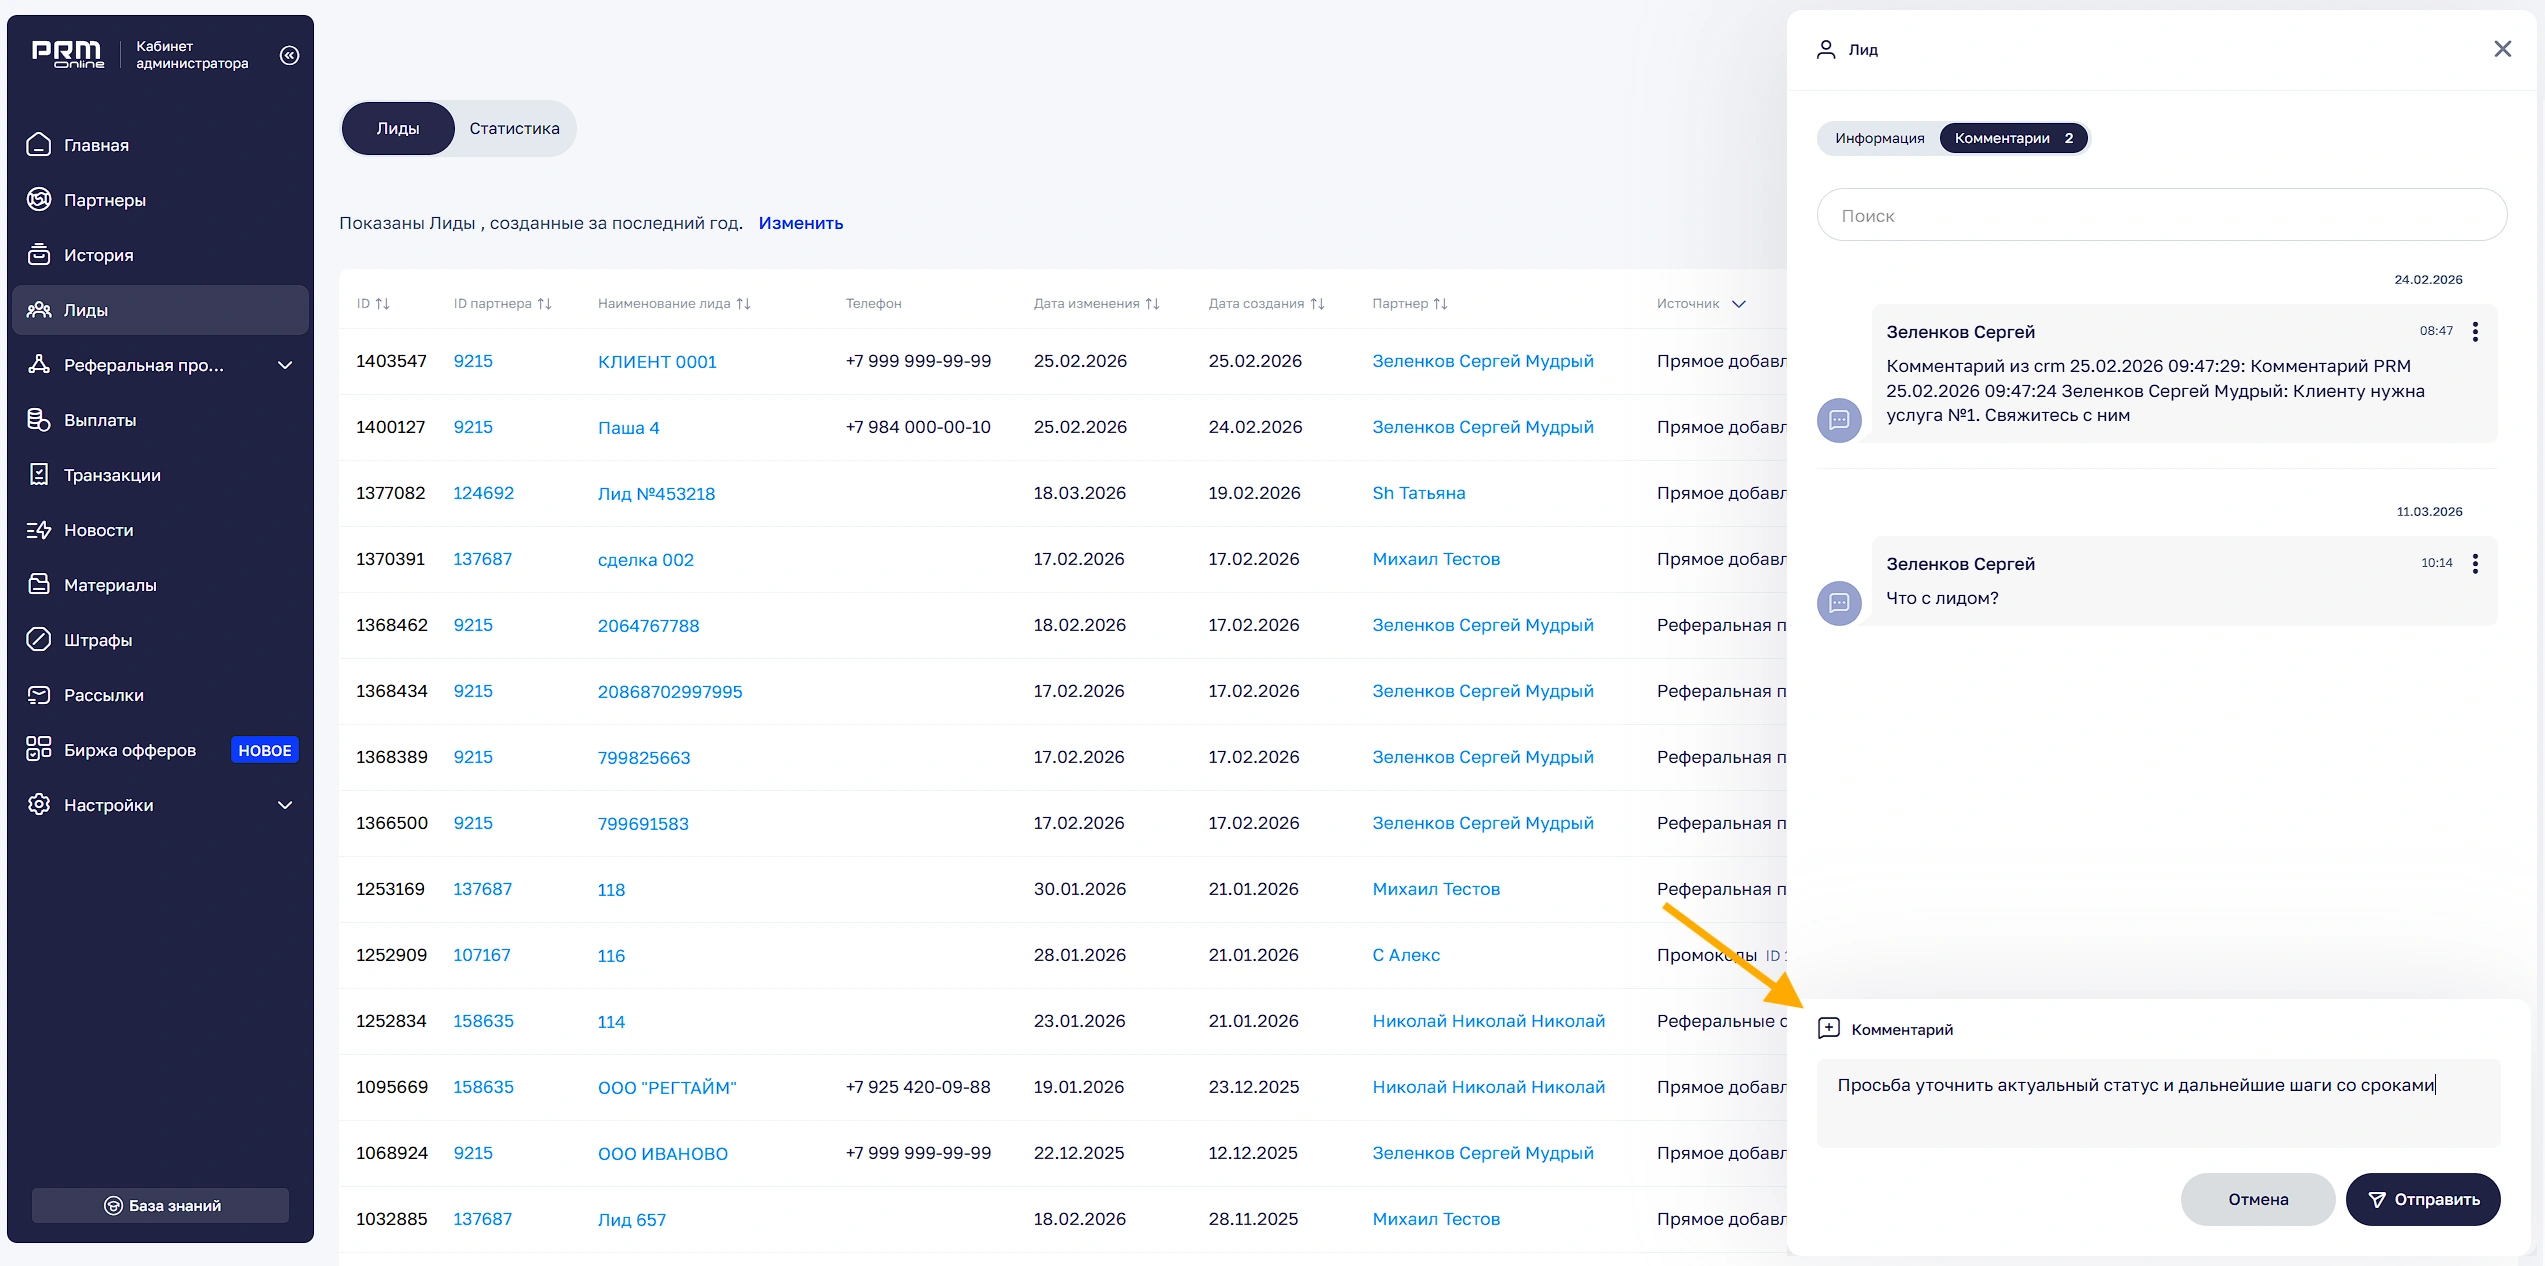
Task: Open the three-dot menu on Что с лидом comment
Action: (x=2475, y=564)
